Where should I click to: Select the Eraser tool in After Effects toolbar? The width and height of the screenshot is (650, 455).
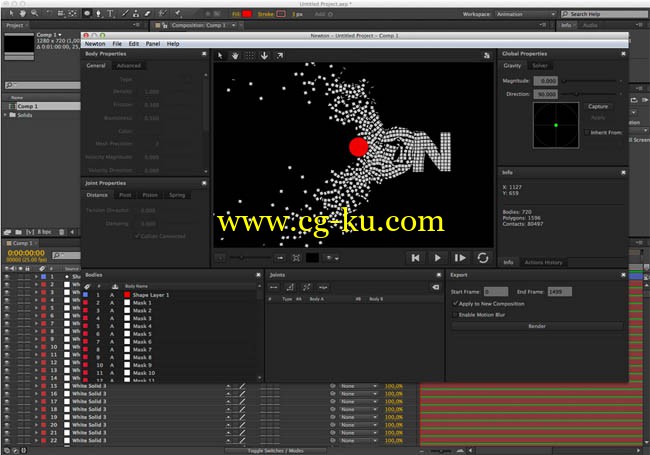(147, 13)
